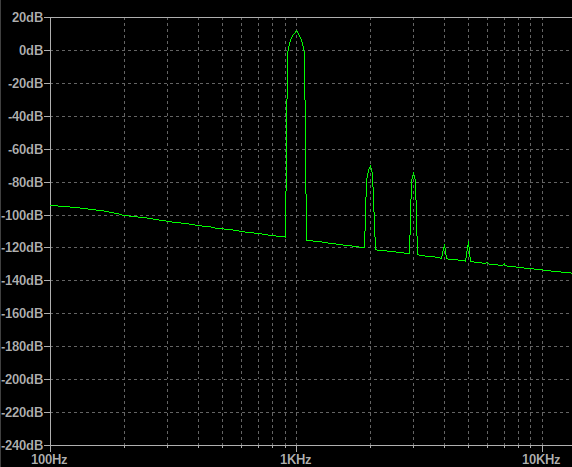Screen dimensions: 572x467
Task: Click the -80dB axis label
Action: pyautogui.click(x=26, y=182)
